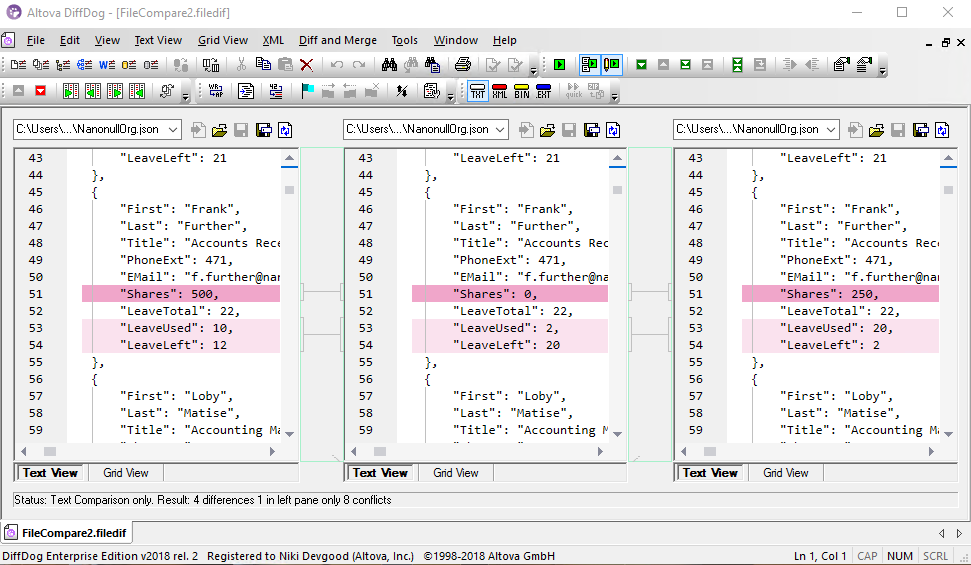Click the Print icon in toolbar

click(x=463, y=65)
